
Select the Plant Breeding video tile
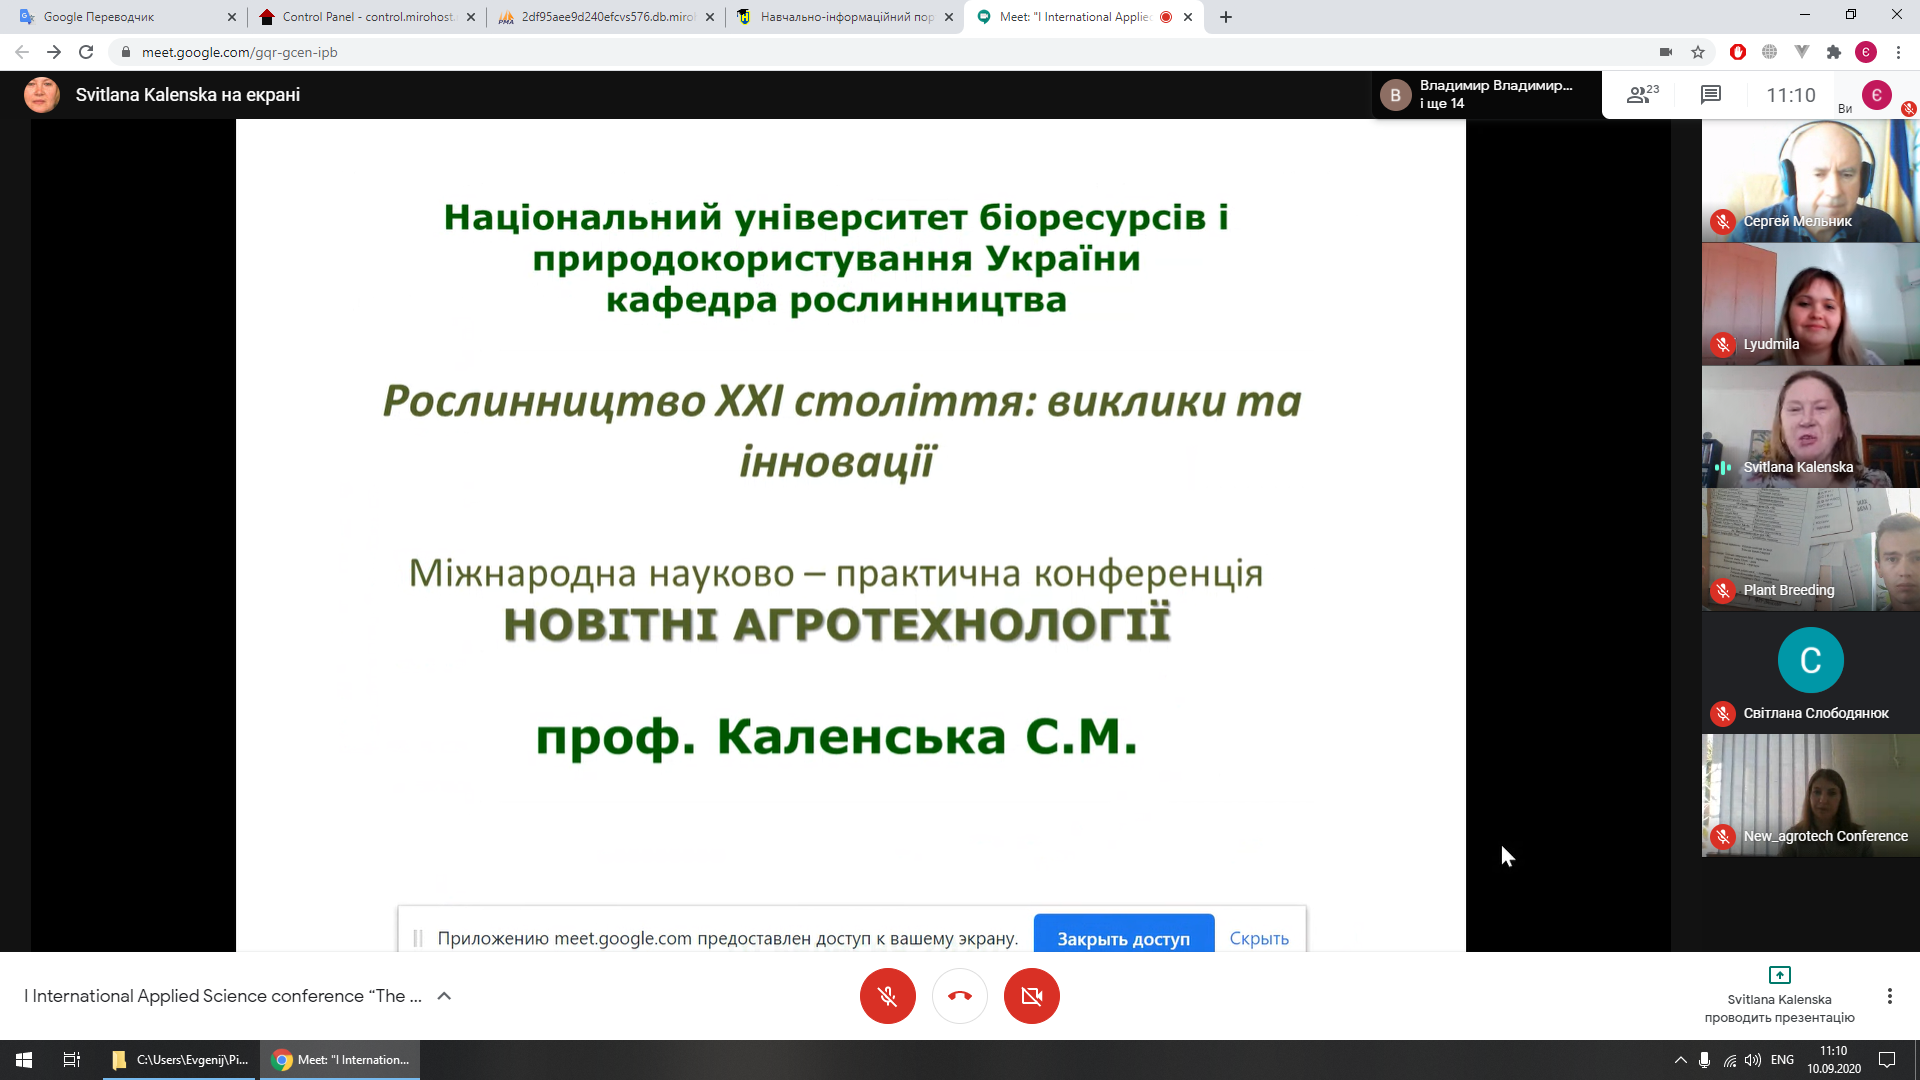click(x=1810, y=550)
